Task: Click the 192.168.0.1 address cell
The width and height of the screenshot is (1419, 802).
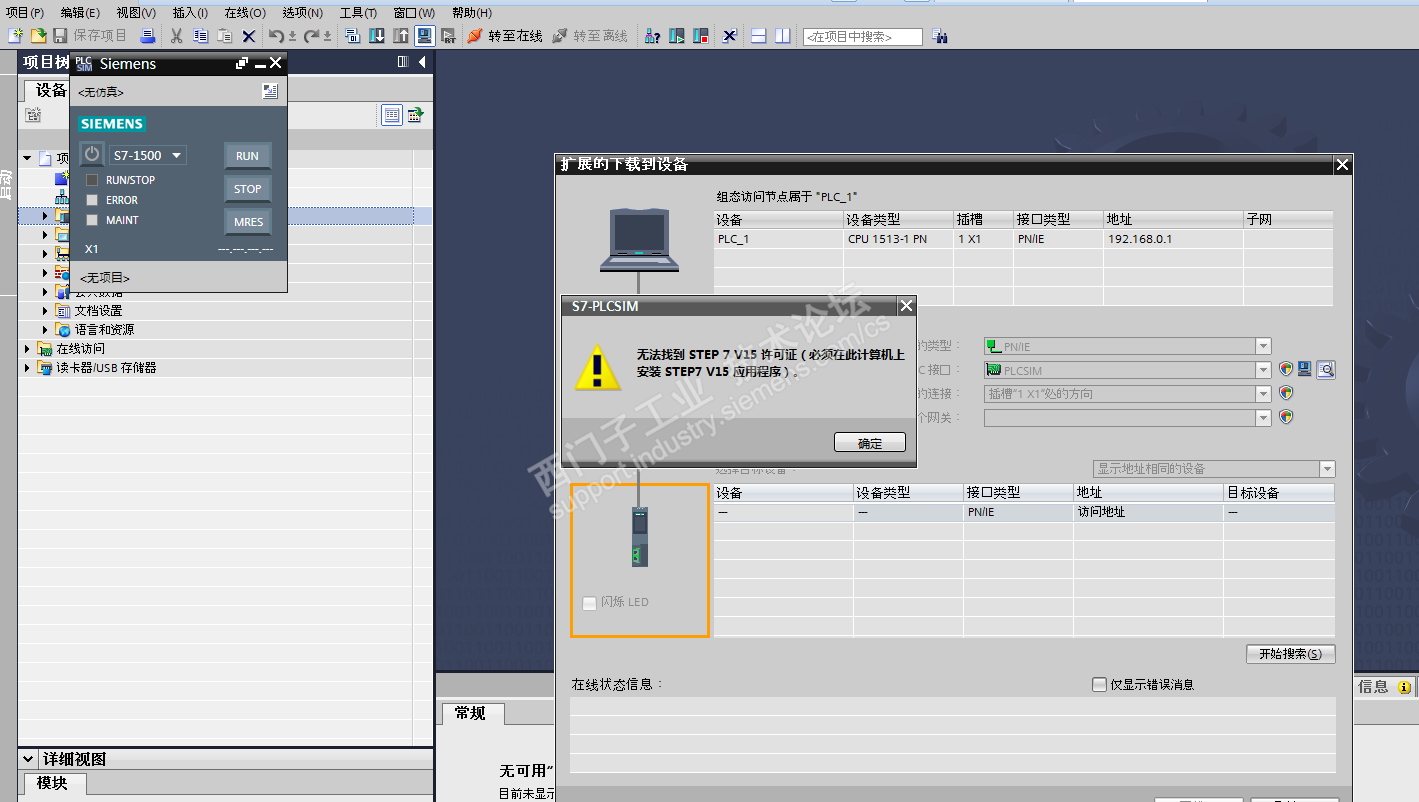Action: point(1173,240)
